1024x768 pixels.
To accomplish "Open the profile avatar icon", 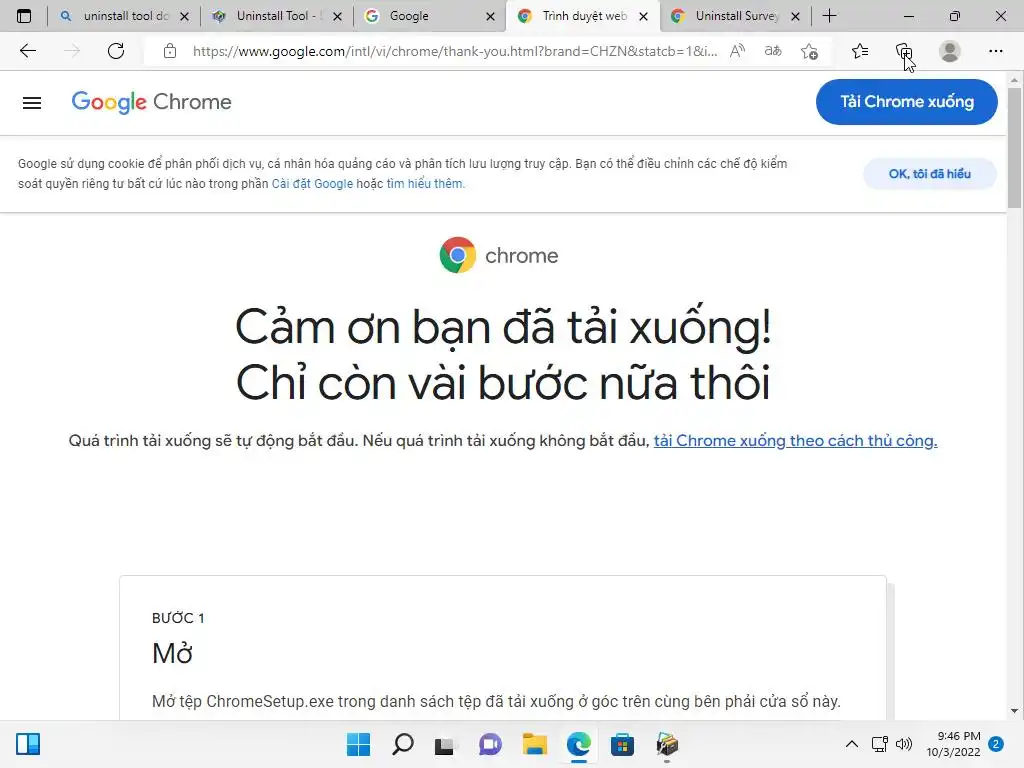I will (x=950, y=51).
